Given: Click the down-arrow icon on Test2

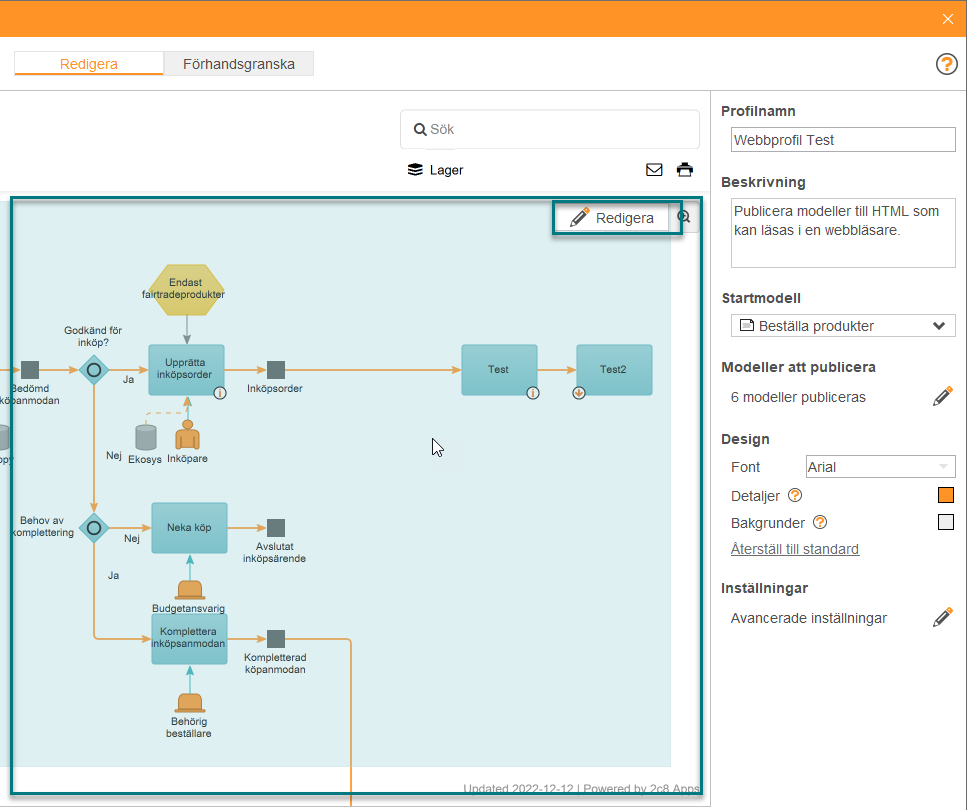Looking at the screenshot, I should tap(578, 393).
